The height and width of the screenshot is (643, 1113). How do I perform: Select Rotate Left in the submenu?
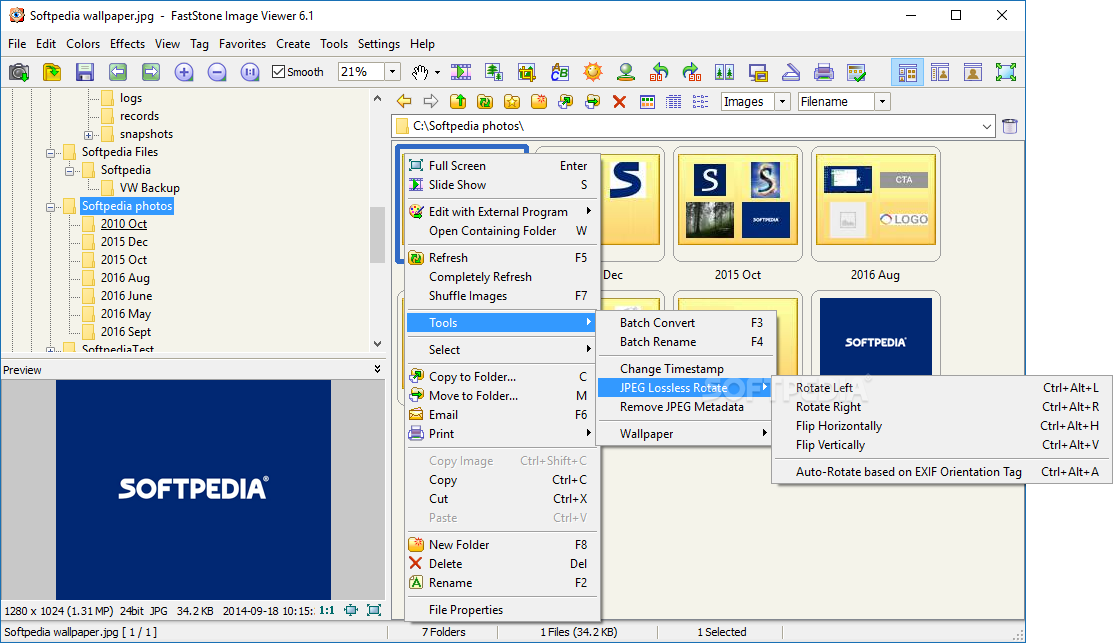point(824,388)
